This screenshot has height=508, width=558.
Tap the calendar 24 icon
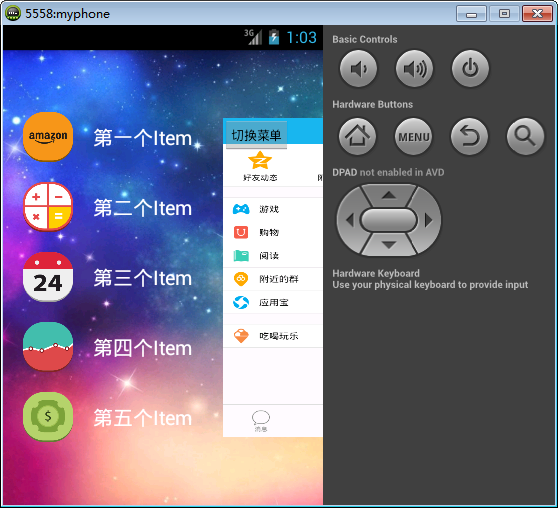coord(48,277)
